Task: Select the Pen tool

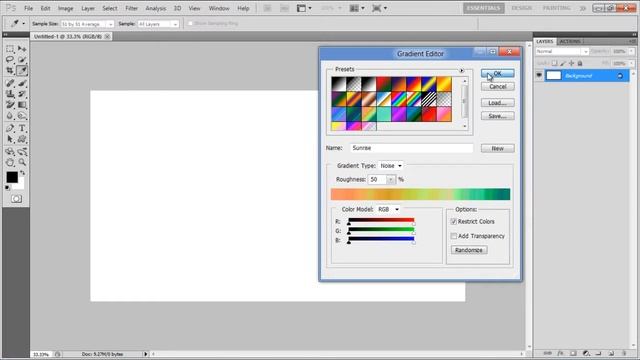Action: [10, 128]
